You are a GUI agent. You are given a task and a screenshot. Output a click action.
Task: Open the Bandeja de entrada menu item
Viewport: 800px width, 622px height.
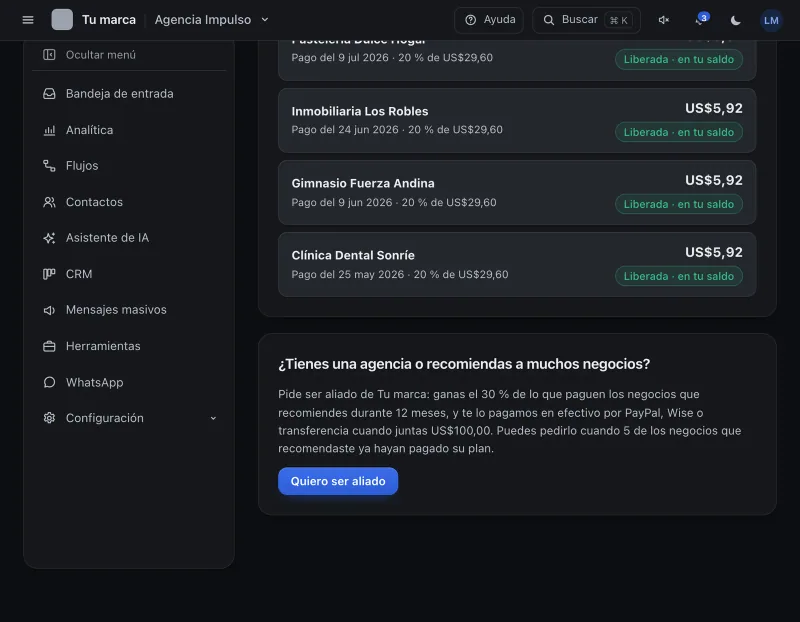[129, 93]
